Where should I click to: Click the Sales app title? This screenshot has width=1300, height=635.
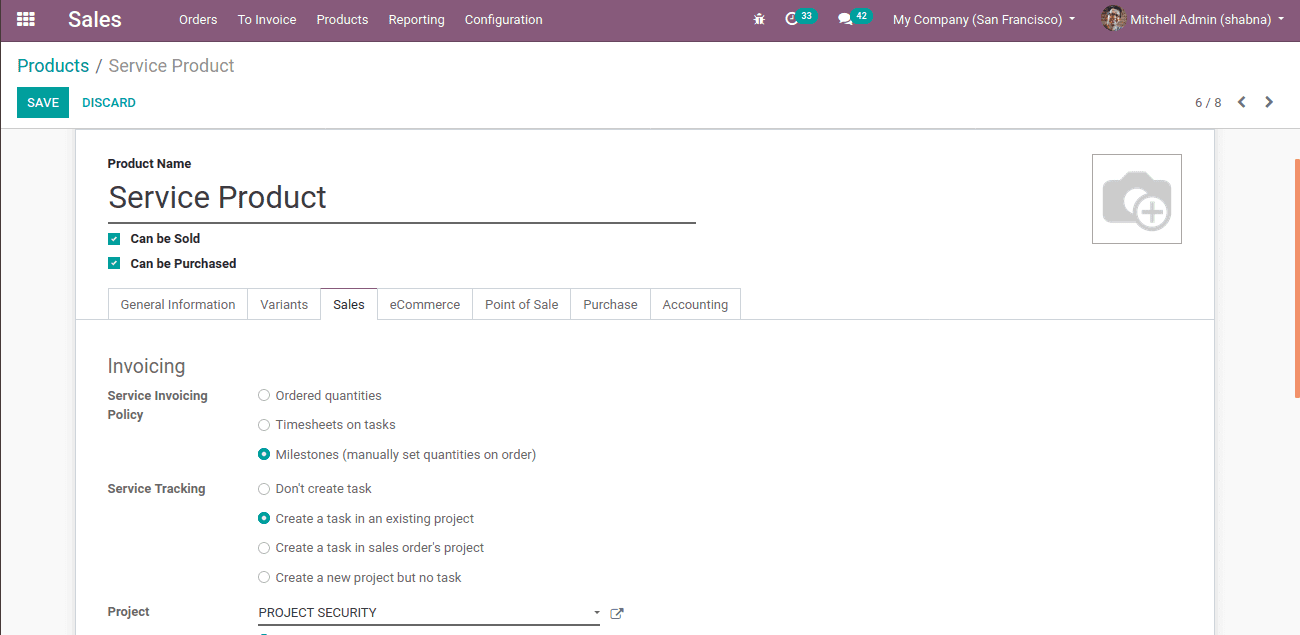(95, 19)
